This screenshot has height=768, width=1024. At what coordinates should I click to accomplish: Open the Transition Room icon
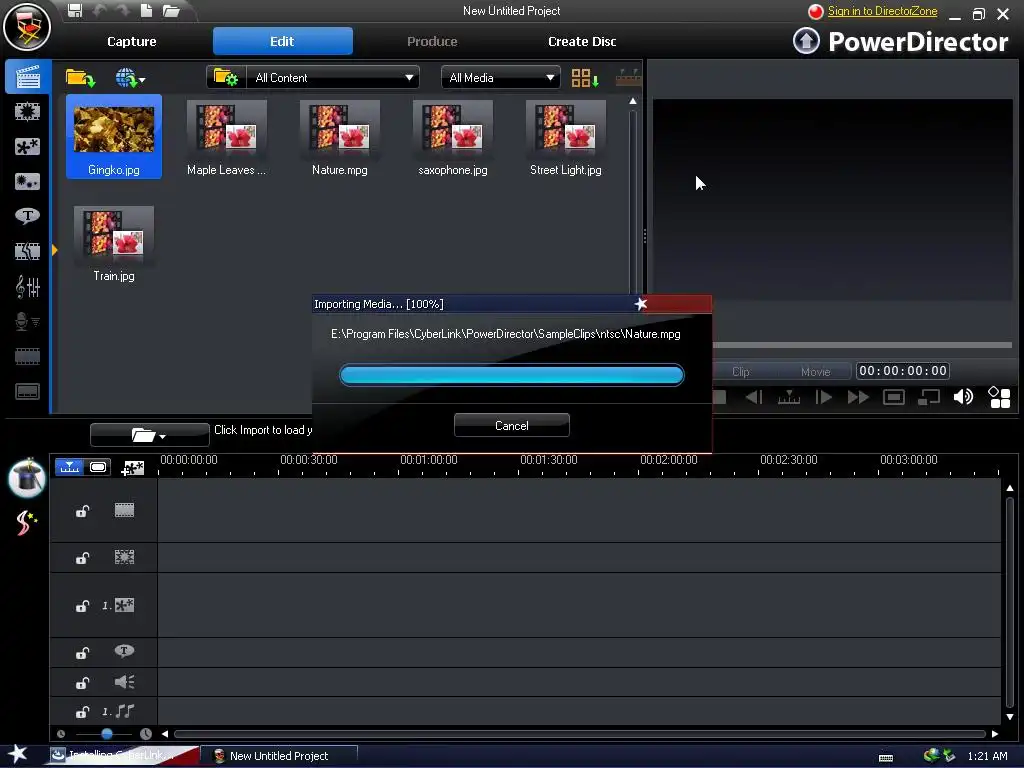pyautogui.click(x=27, y=251)
